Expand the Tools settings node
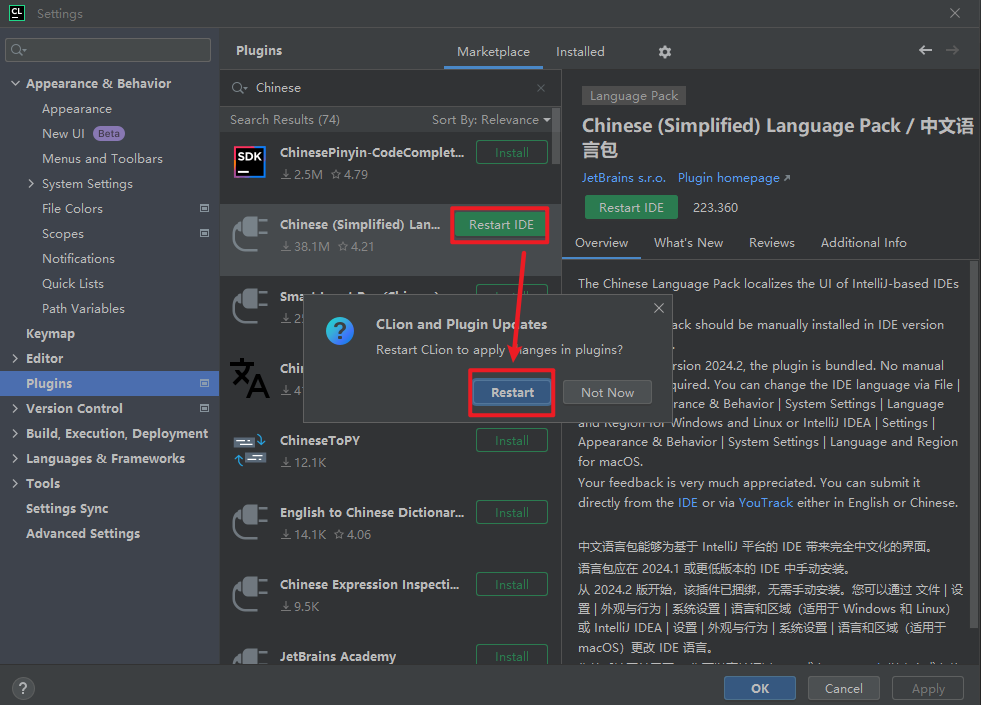This screenshot has height=705, width=981. pyautogui.click(x=15, y=484)
